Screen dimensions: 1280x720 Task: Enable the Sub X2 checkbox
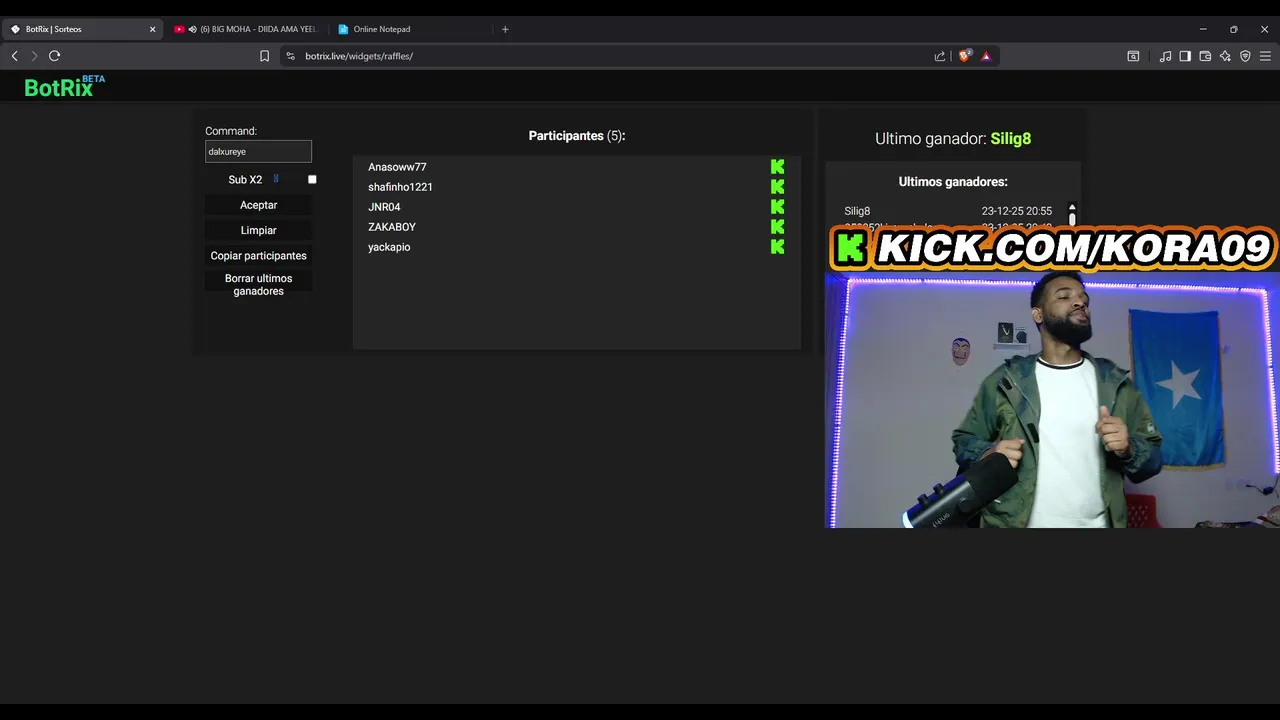[312, 179]
